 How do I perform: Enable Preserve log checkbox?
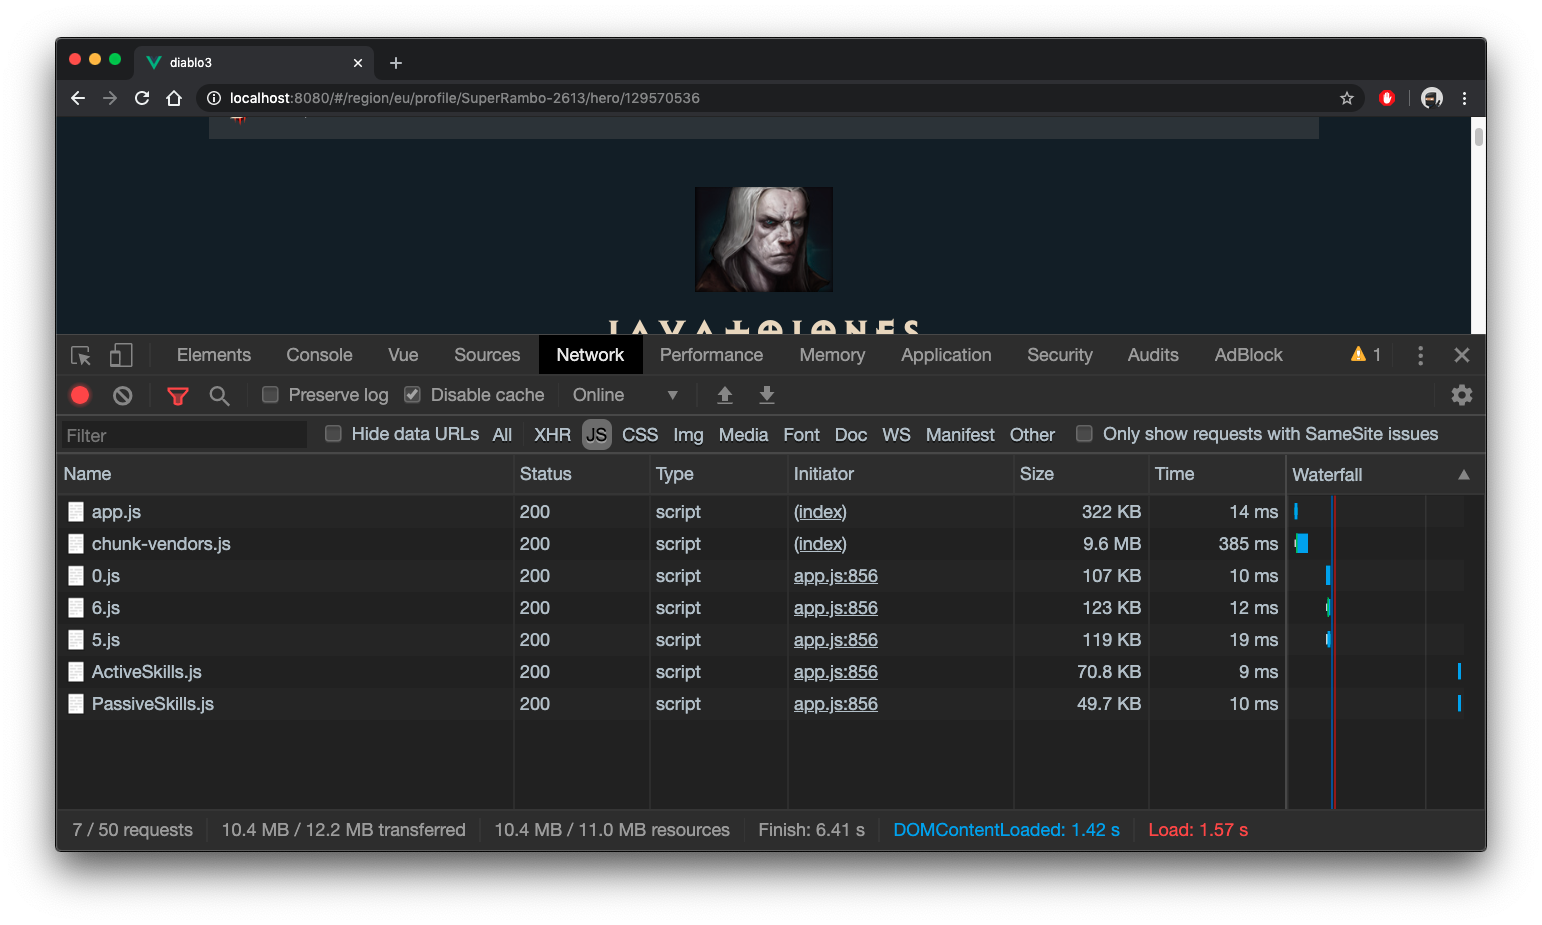[270, 395]
